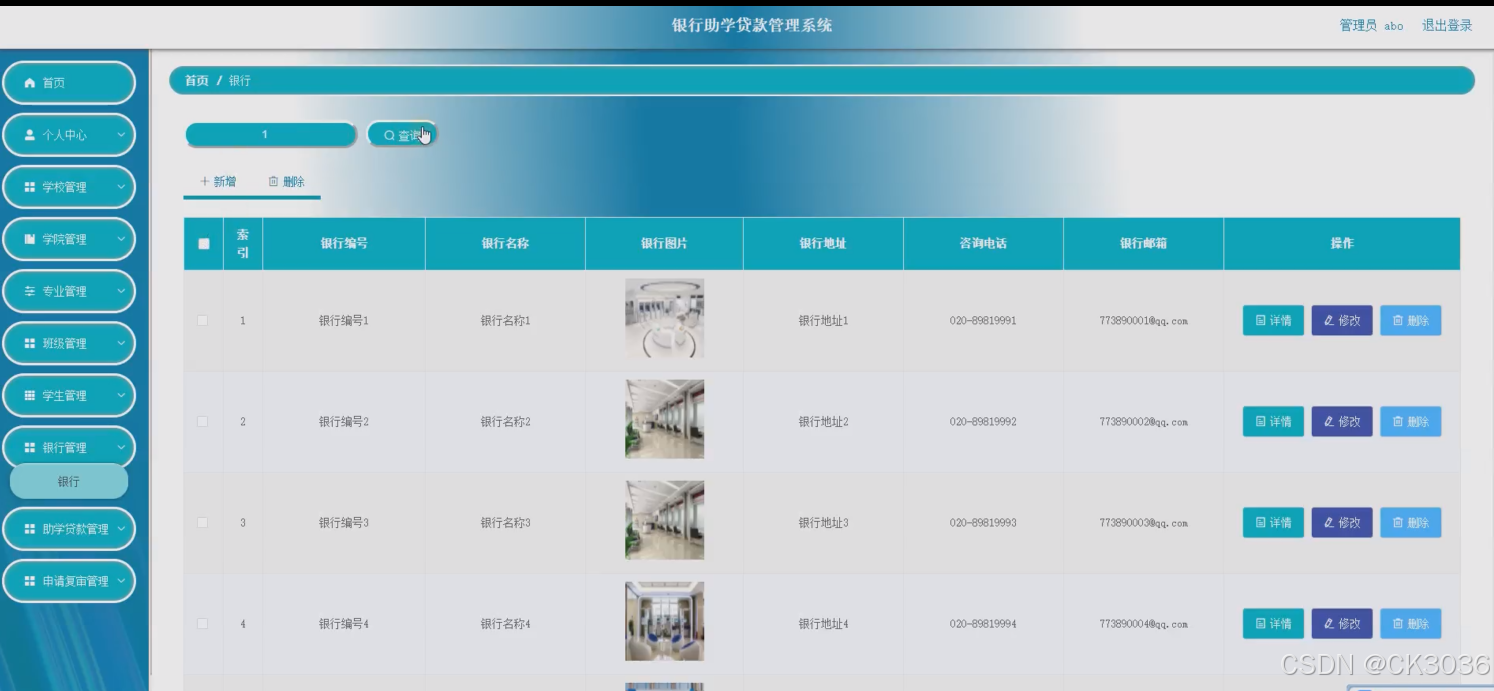
Task: Open 详情 details for 银行编号2
Action: [1273, 422]
